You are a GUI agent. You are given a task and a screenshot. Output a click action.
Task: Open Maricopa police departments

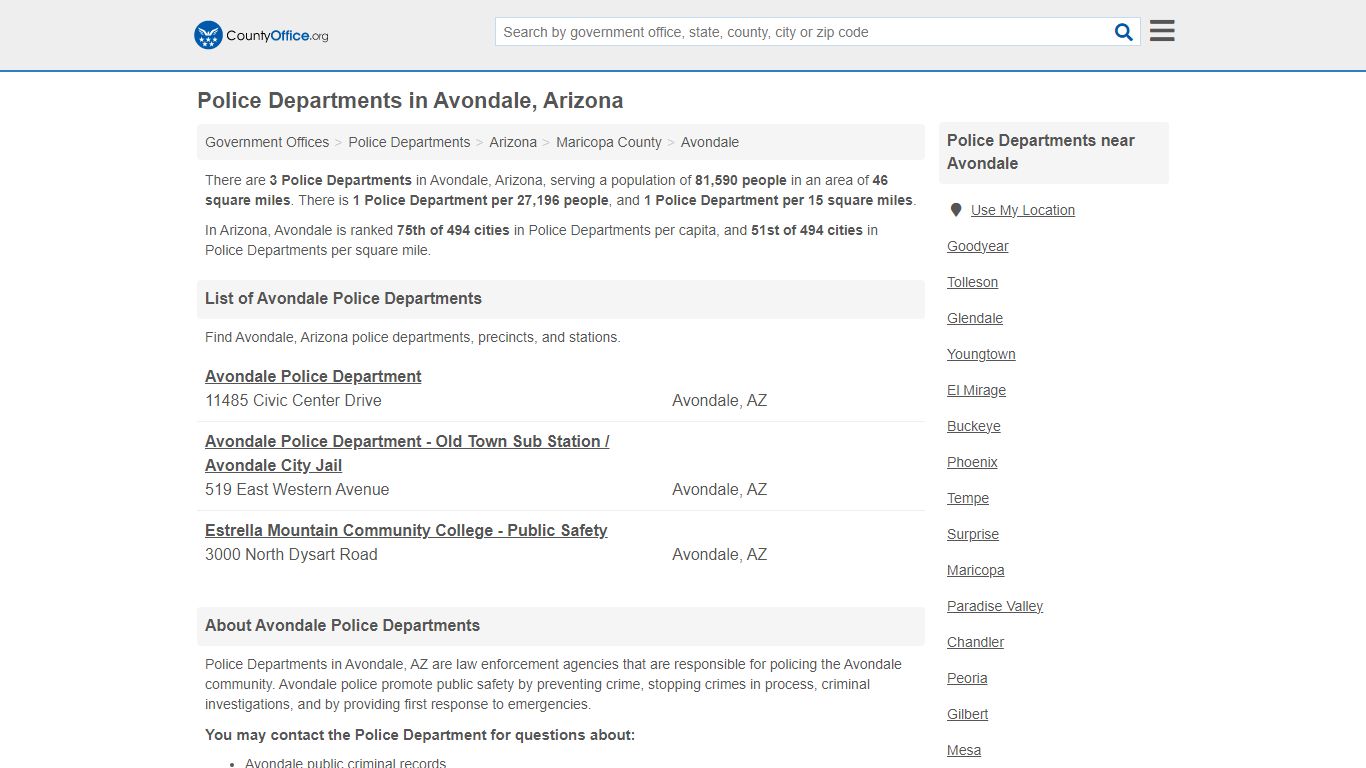point(976,570)
